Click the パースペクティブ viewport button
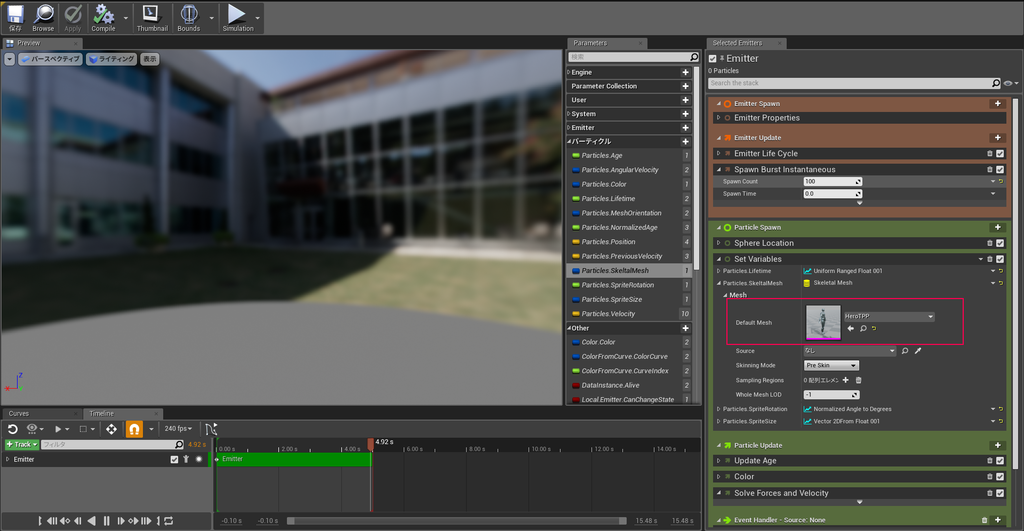Screen dimensions: 1024x531 50,59
